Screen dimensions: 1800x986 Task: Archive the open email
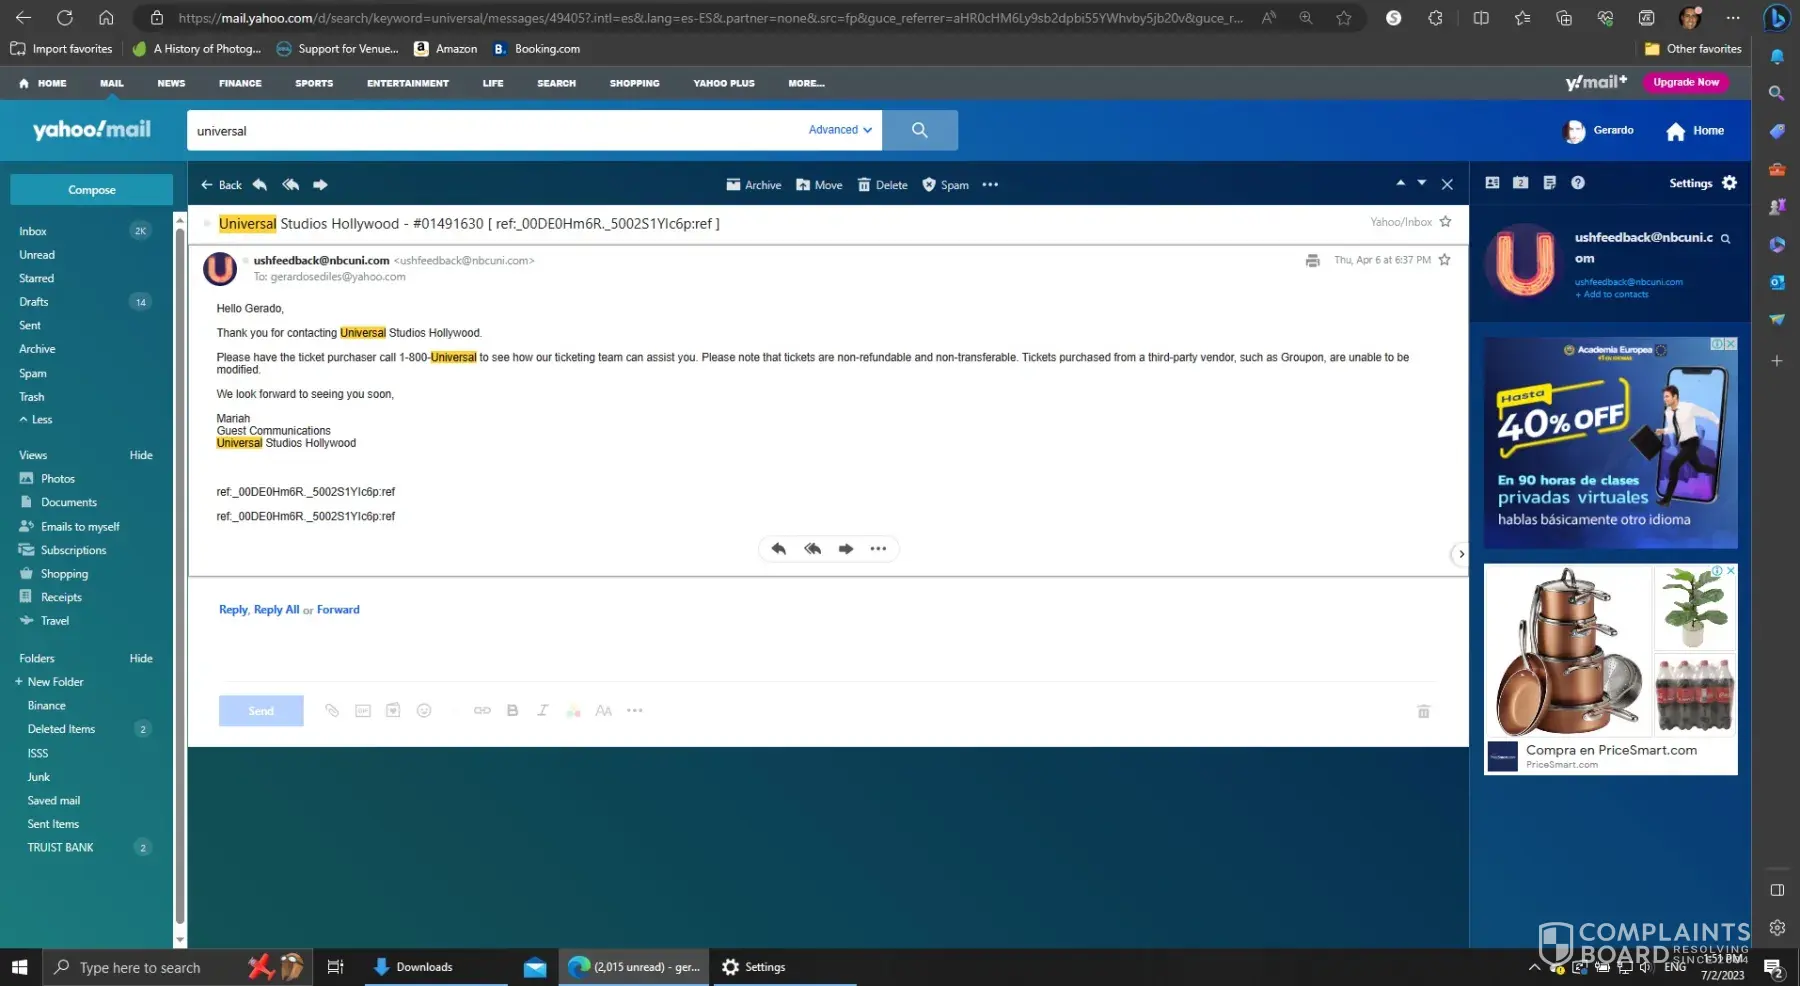point(754,185)
